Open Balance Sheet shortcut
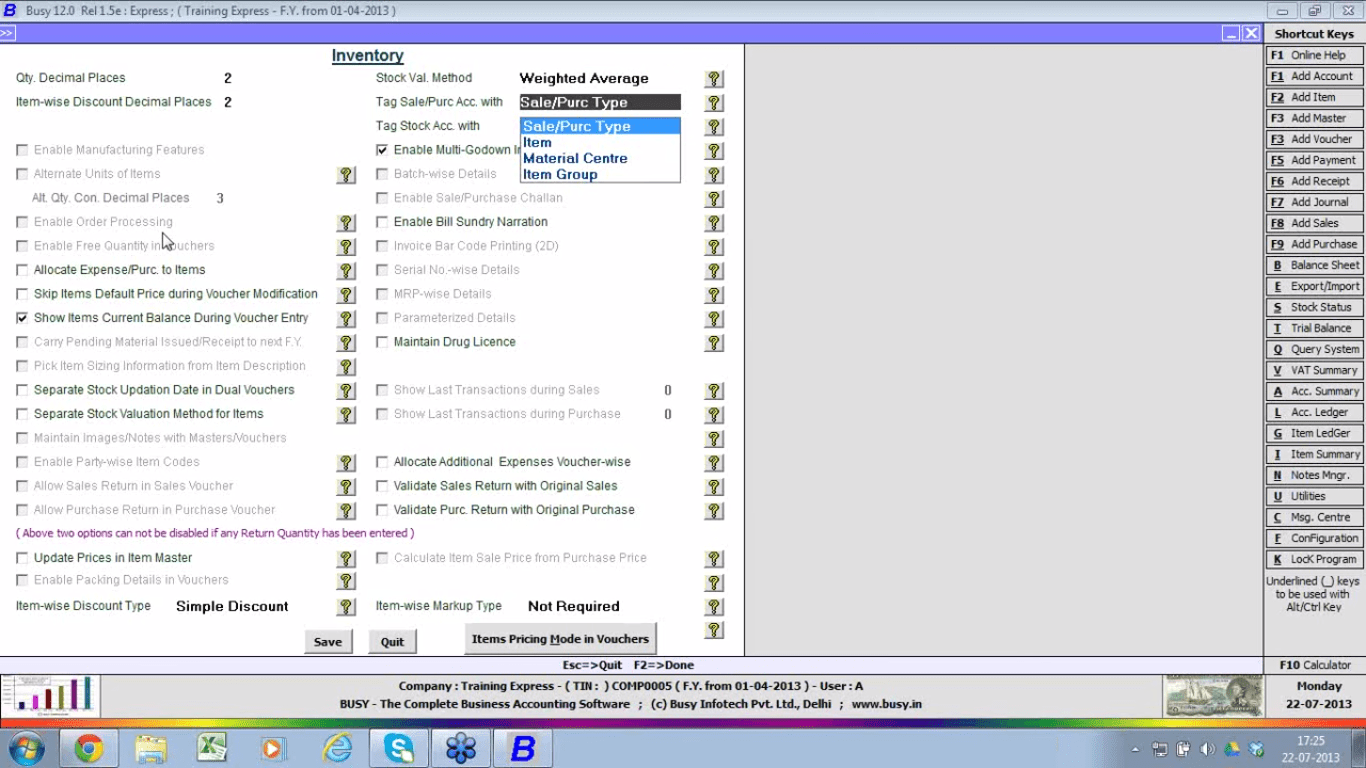Image resolution: width=1366 pixels, height=768 pixels. (1314, 265)
